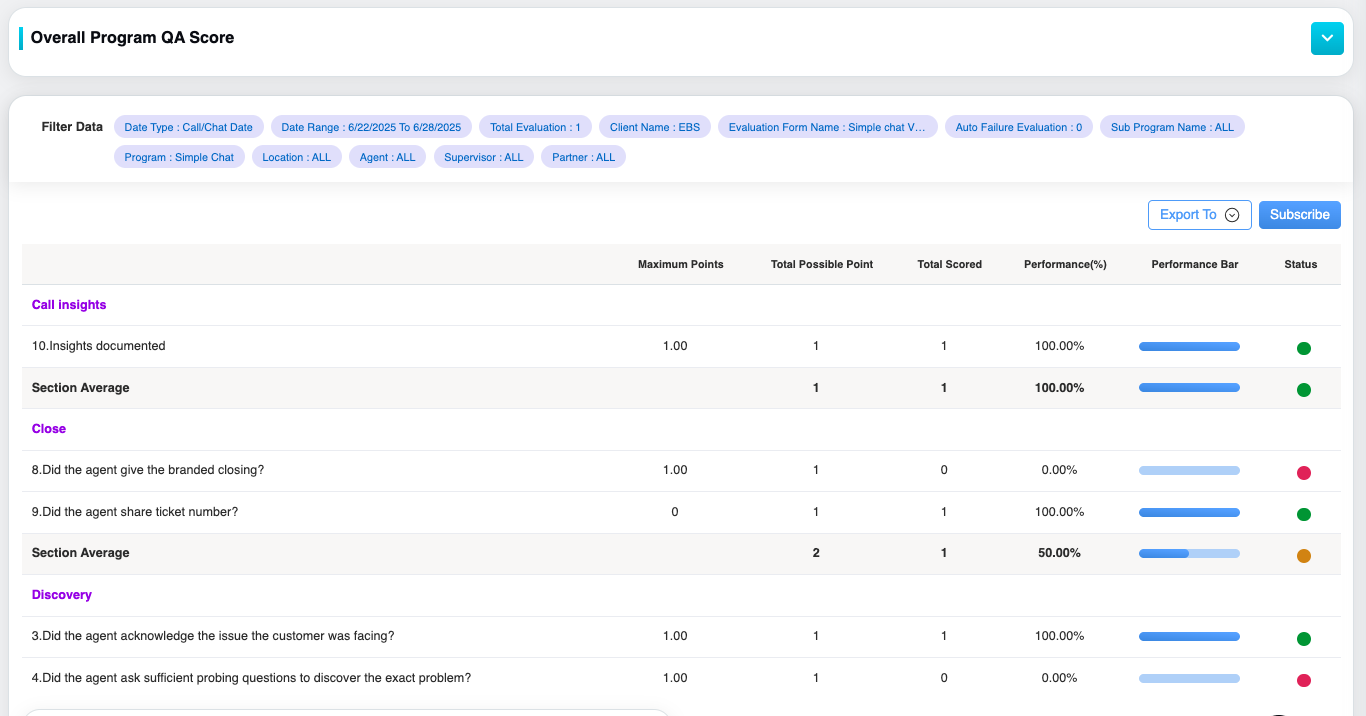
Task: Click the Close section 50% performance bar
Action: pos(1189,553)
